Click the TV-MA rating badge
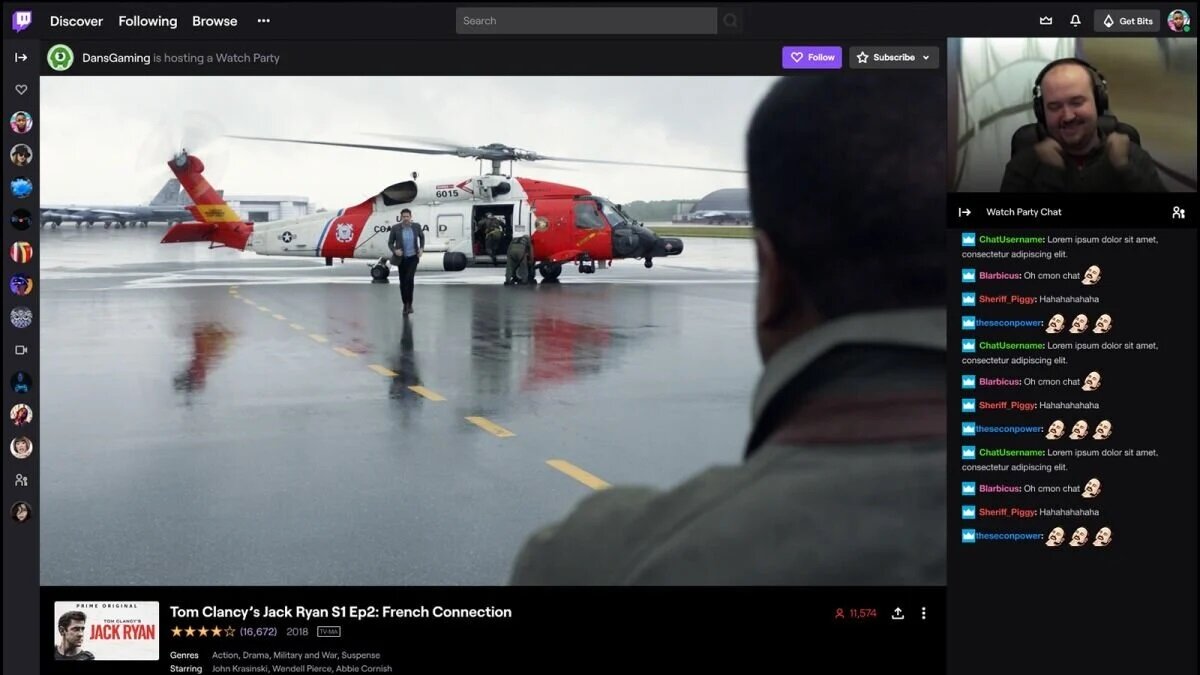Image resolution: width=1200 pixels, height=675 pixels. [329, 632]
